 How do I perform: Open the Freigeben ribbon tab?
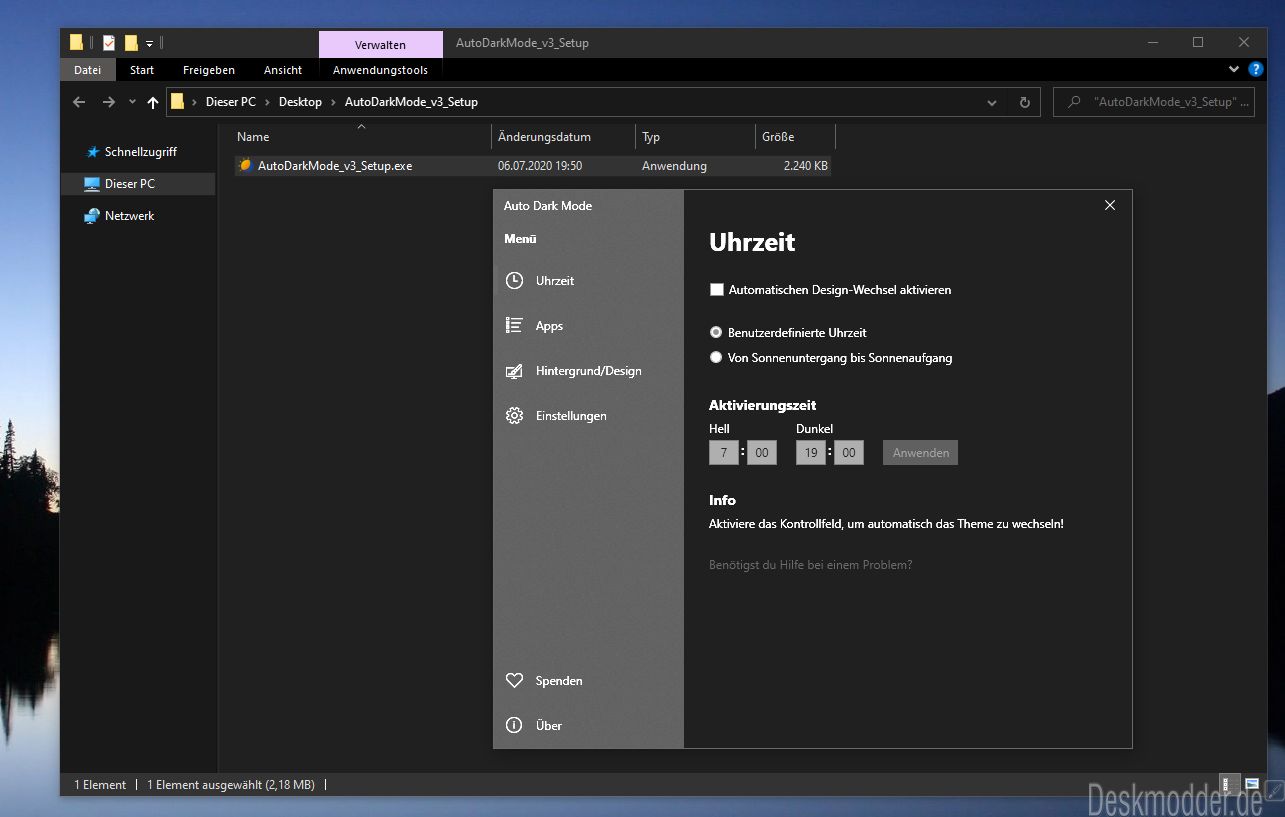209,70
